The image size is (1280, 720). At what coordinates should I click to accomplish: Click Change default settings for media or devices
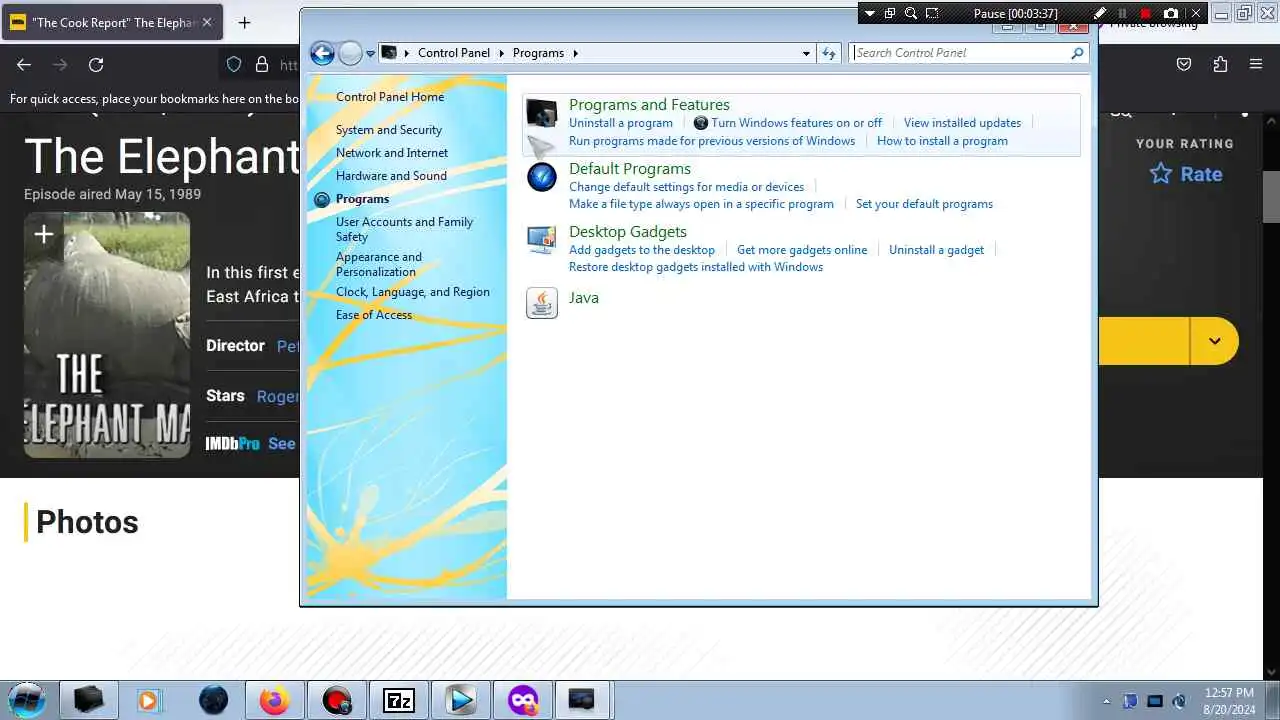pos(686,187)
